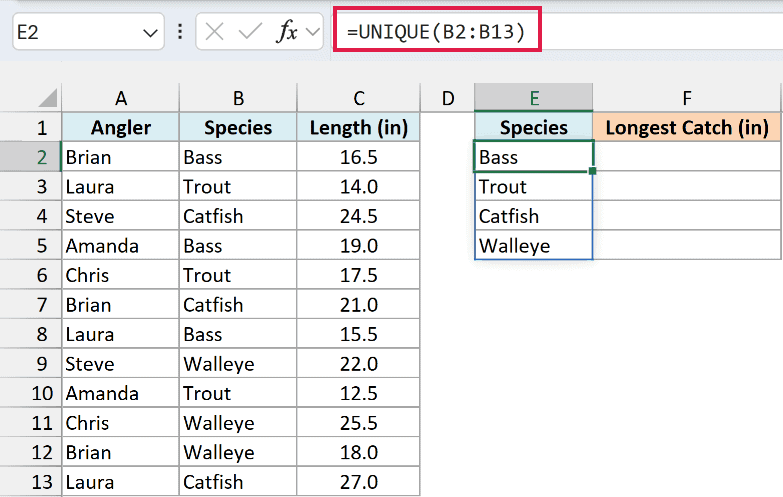The image size is (783, 497).
Task: Expand the Name Box dropdown arrow
Action: pyautogui.click(x=150, y=33)
